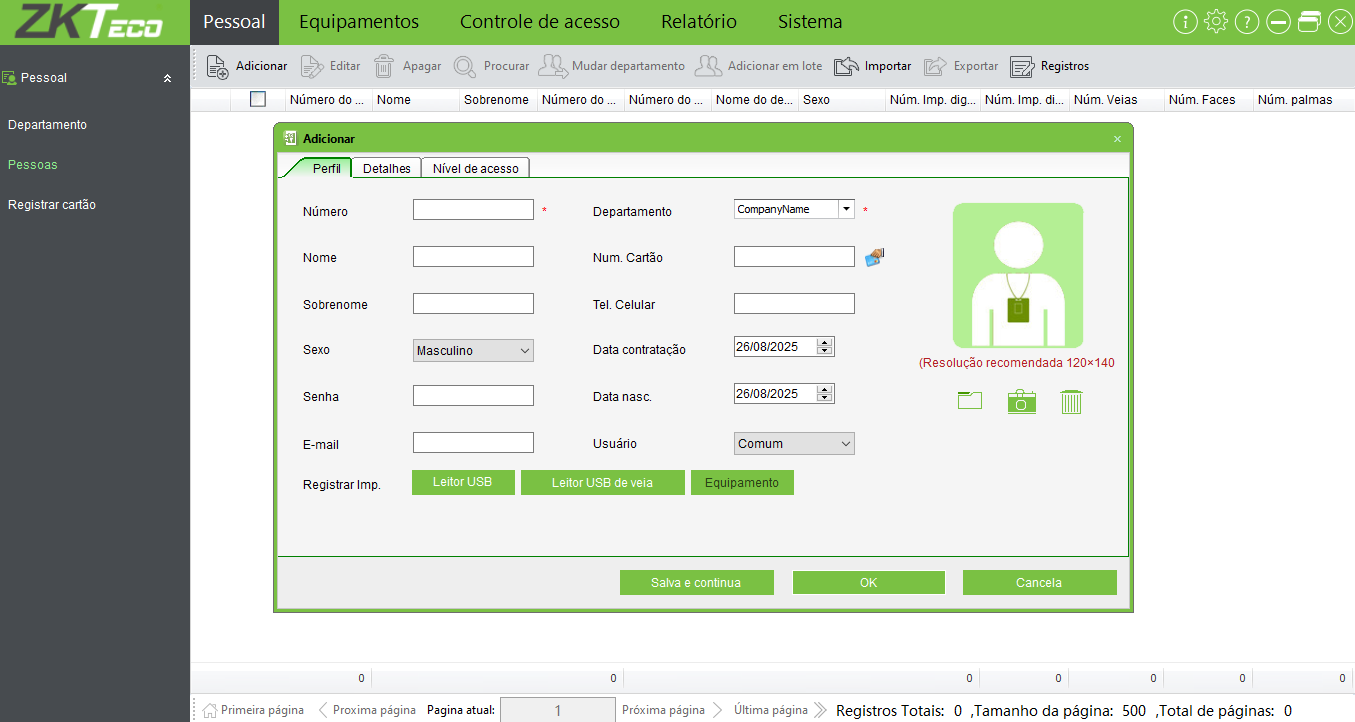Viewport: 1355px width, 722px height.
Task: Open the Usuário dropdown showing Comum
Action: tap(794, 444)
